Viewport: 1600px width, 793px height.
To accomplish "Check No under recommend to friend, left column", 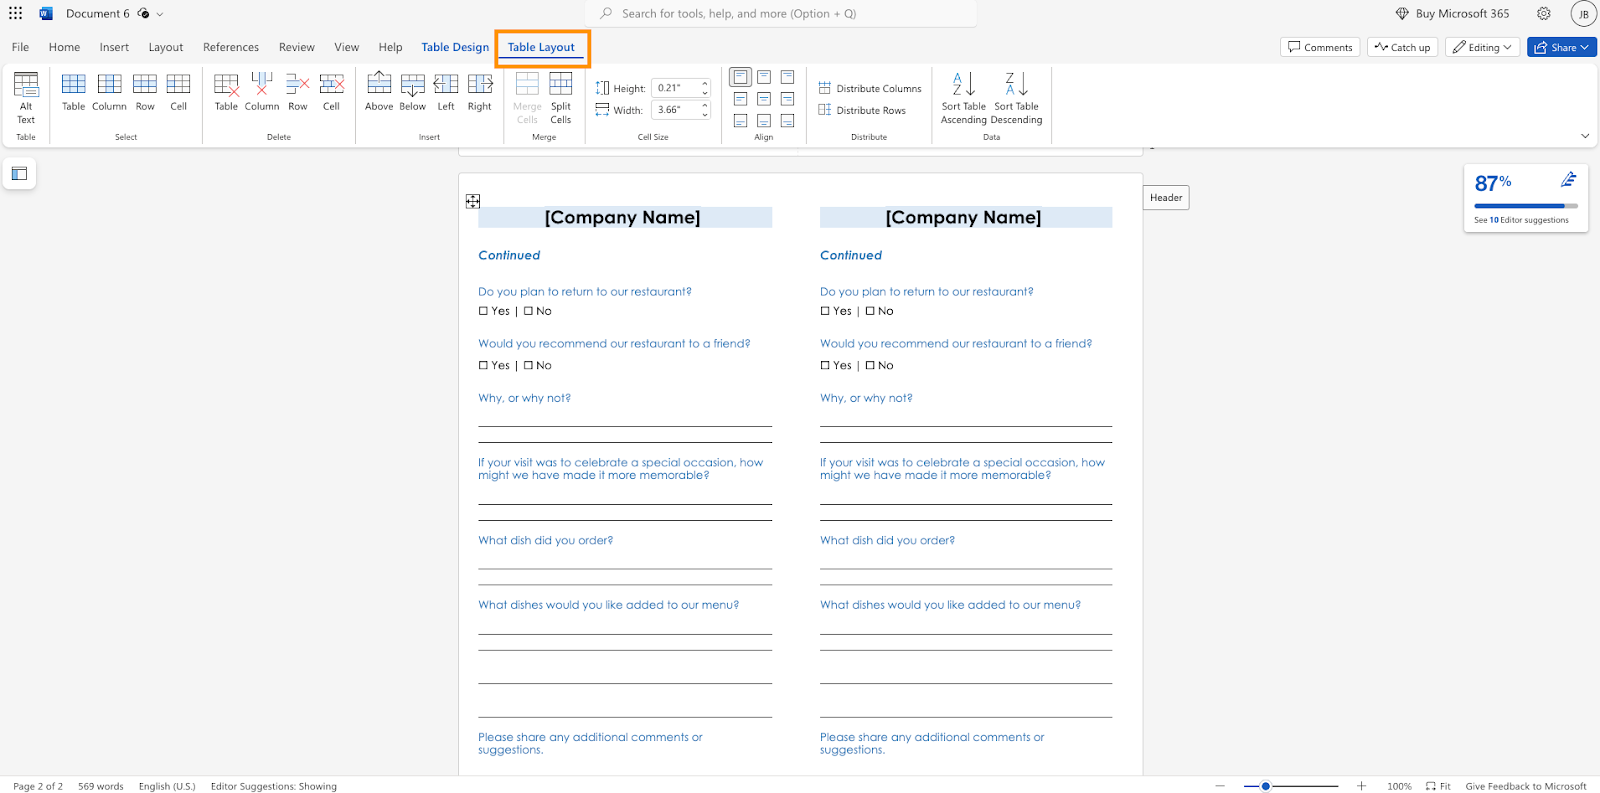I will pyautogui.click(x=528, y=365).
